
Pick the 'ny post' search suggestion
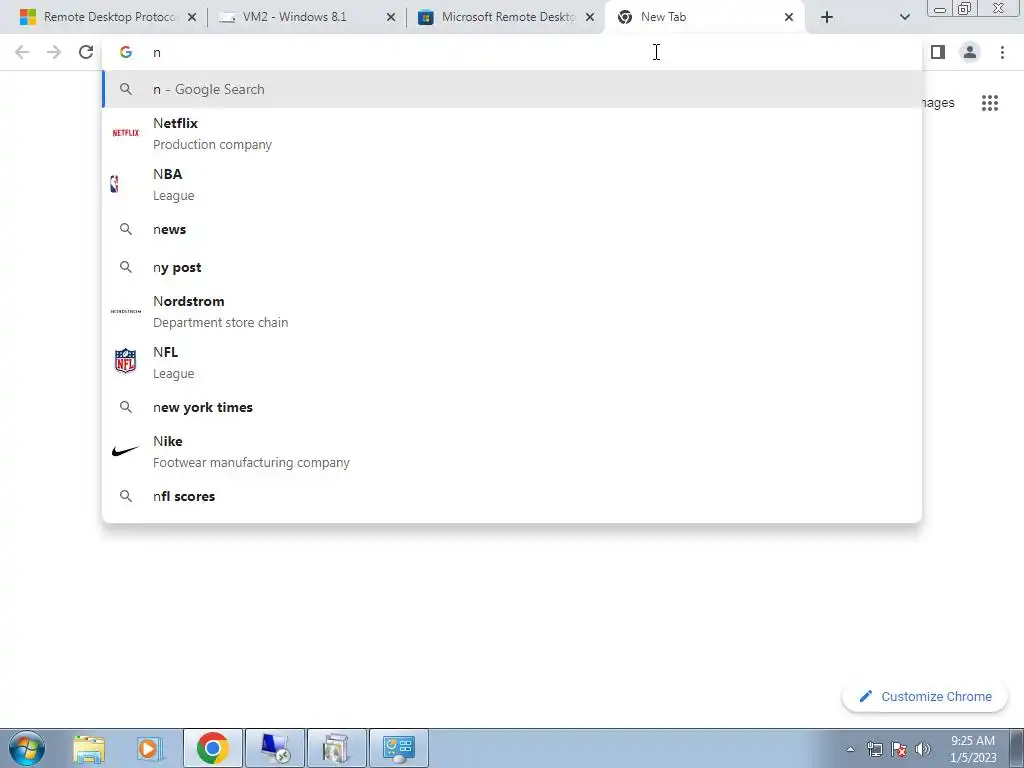(x=512, y=267)
